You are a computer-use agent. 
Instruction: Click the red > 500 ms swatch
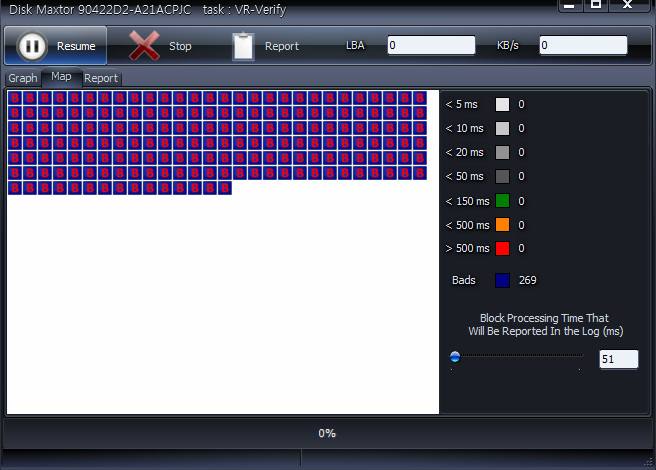(x=502, y=248)
